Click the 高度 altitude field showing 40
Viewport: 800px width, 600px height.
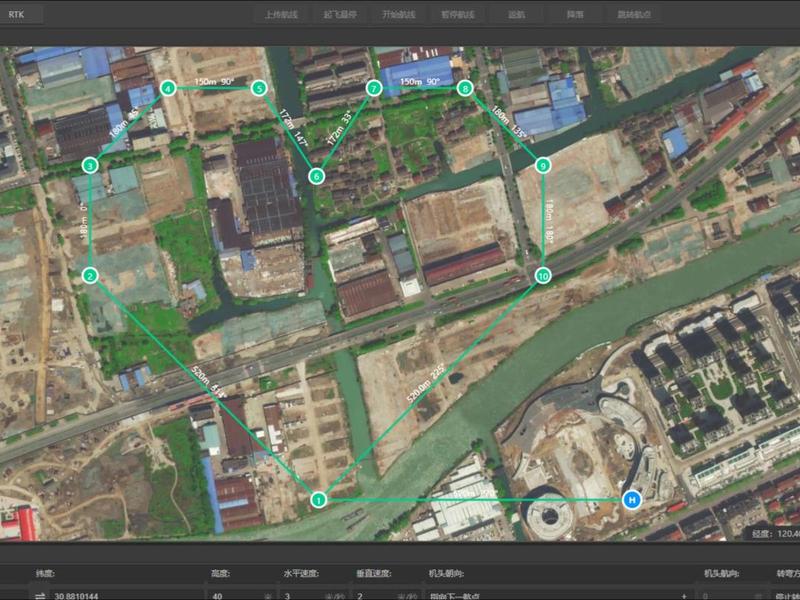tap(242, 595)
